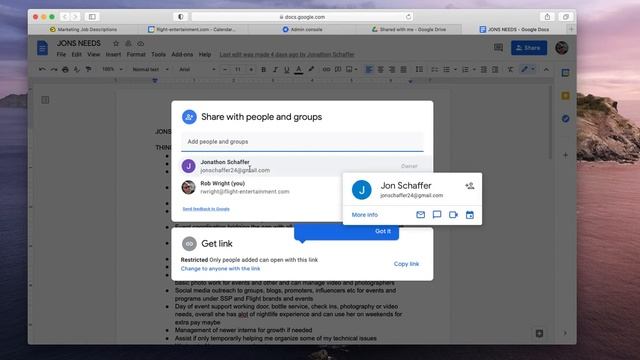Click the send email icon on contact card
The height and width of the screenshot is (360, 640).
point(420,215)
